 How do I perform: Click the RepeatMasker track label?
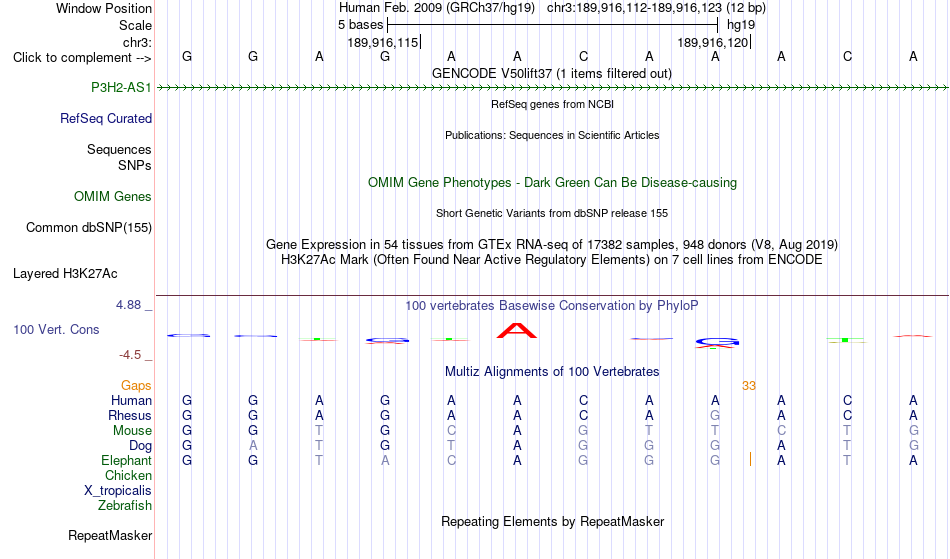(x=110, y=535)
